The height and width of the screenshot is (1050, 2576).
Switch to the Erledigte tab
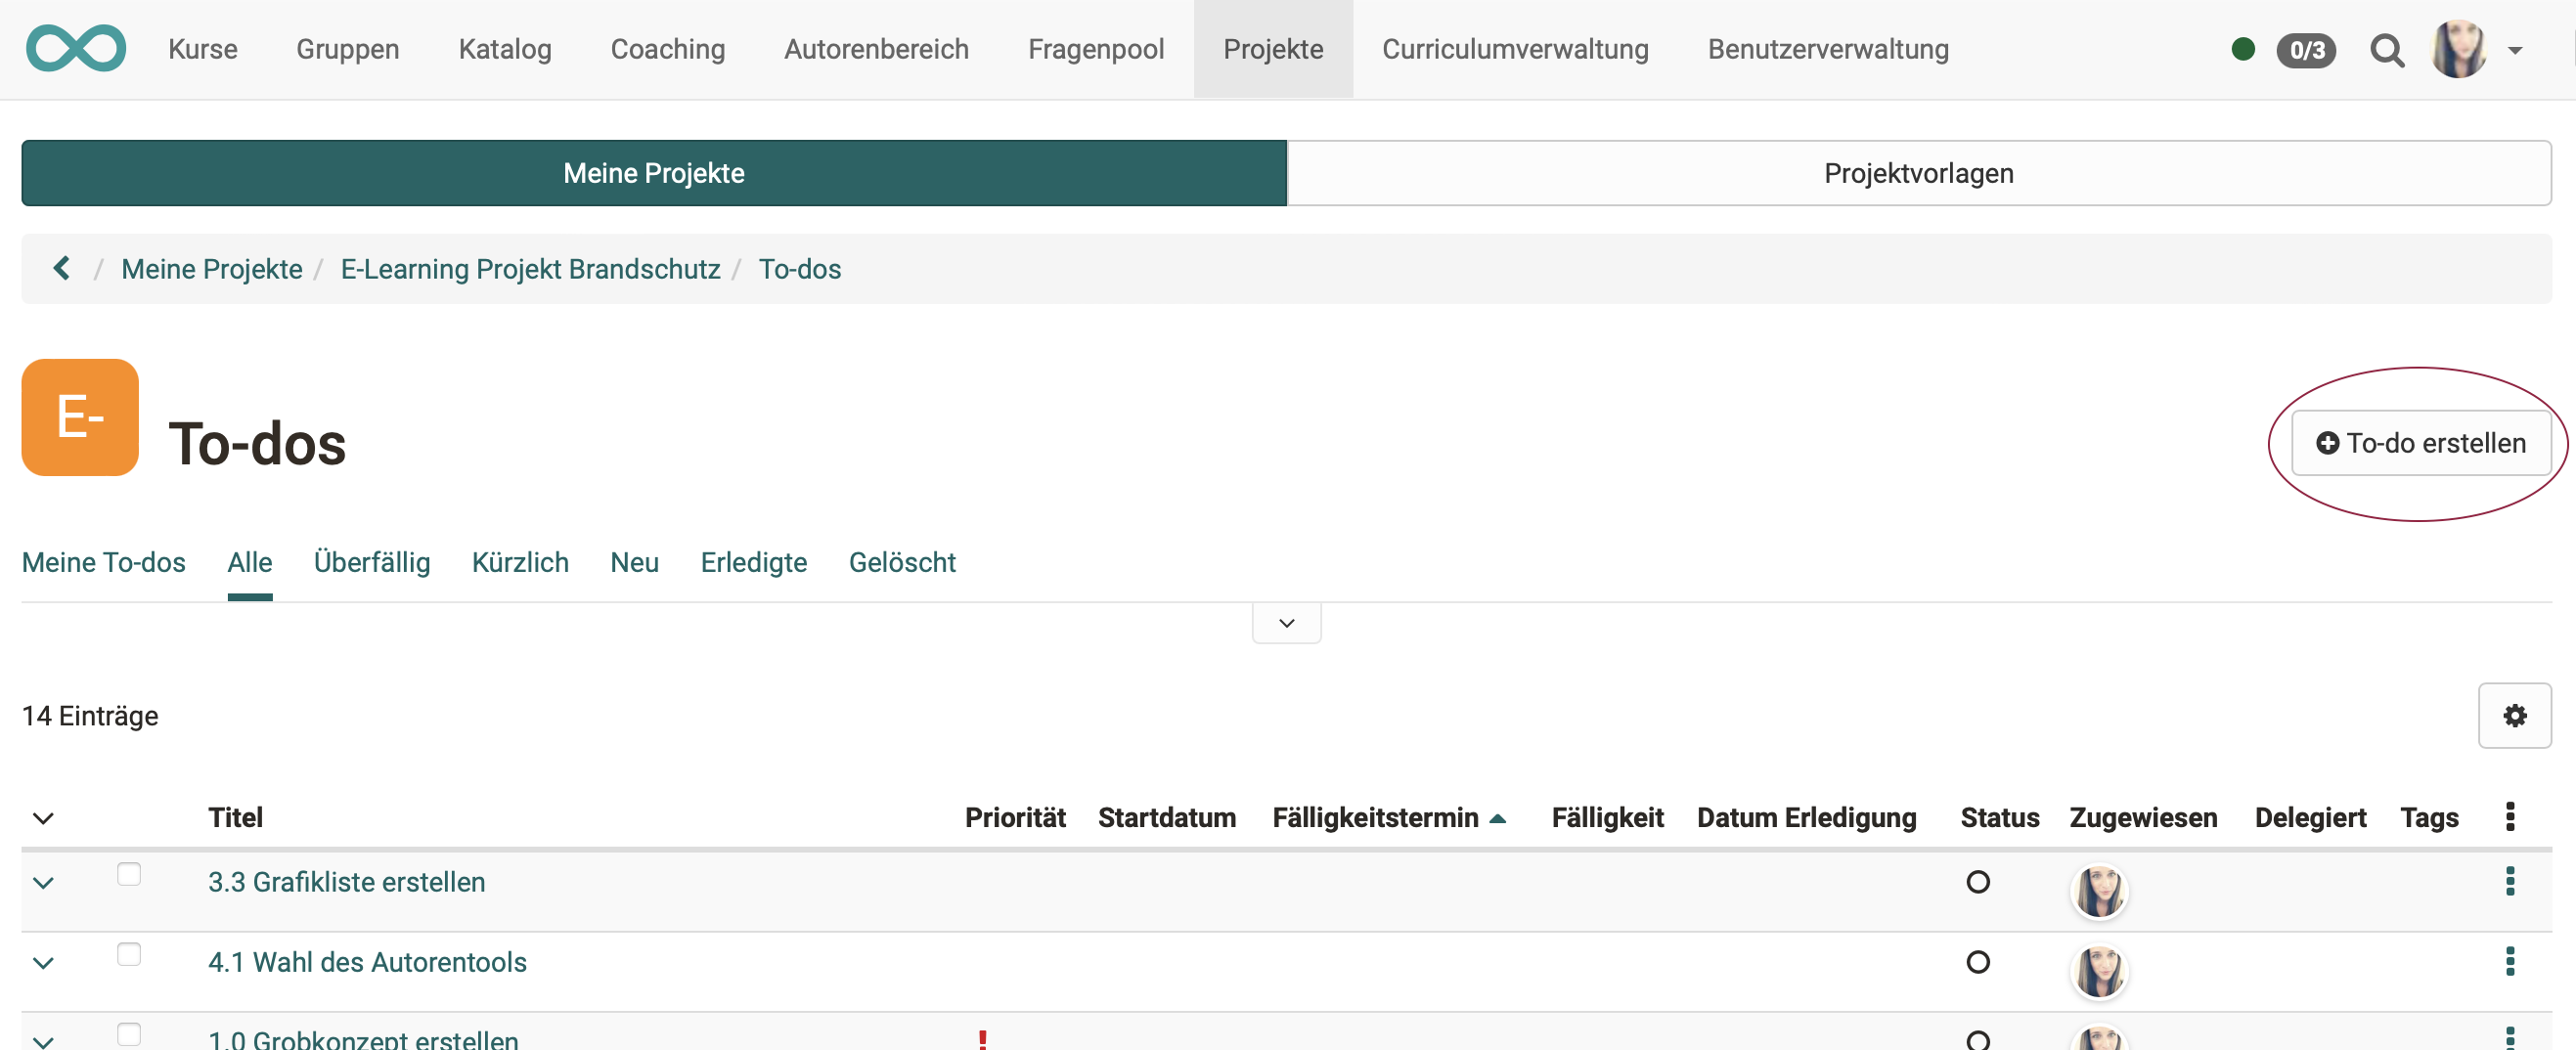coord(754,562)
